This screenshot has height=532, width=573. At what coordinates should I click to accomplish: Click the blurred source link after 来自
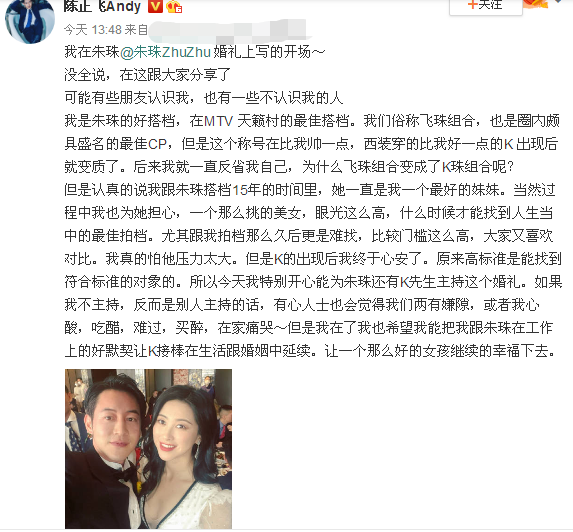pos(228,30)
